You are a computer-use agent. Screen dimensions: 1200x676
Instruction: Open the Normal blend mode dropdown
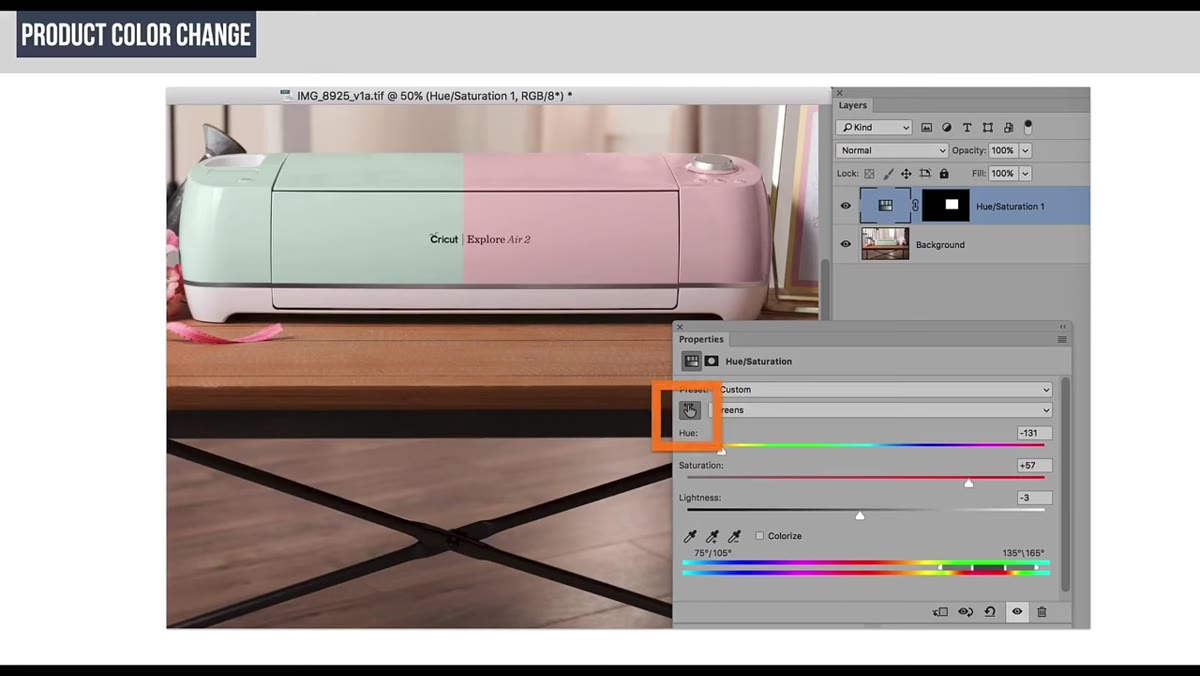(892, 150)
